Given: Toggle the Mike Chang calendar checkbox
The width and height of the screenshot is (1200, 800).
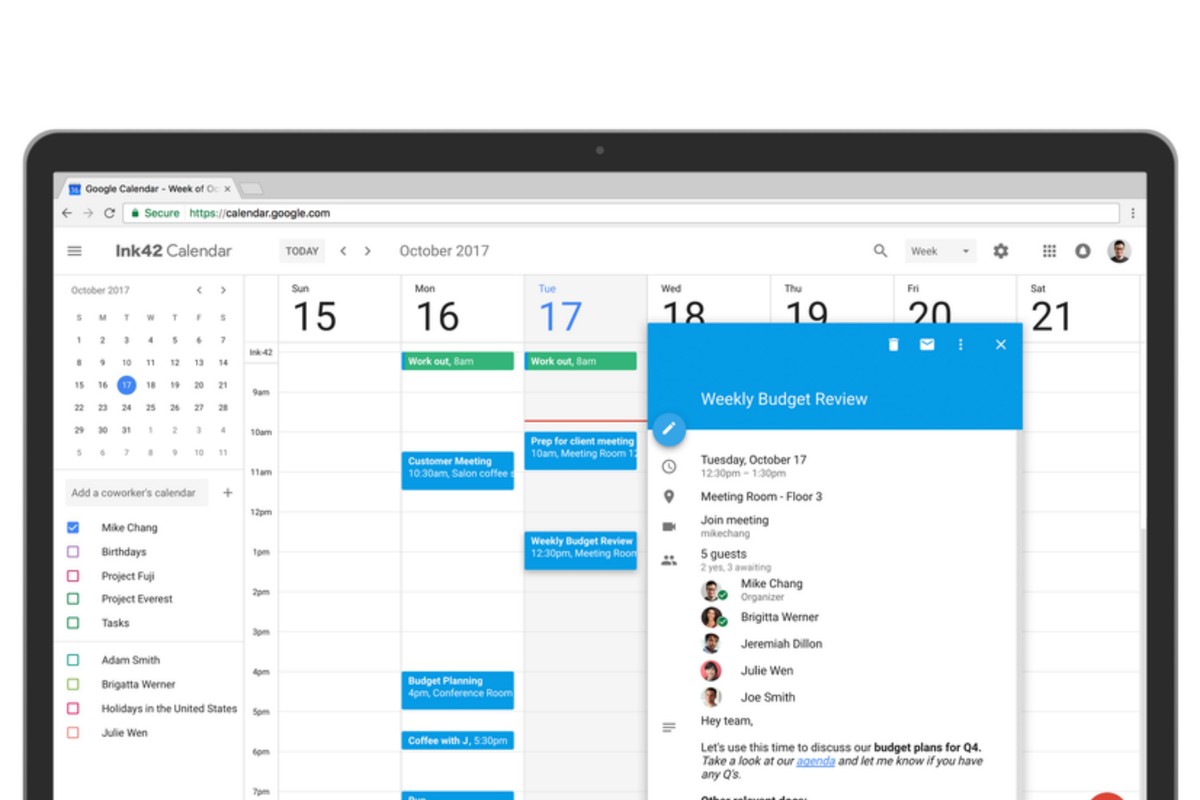Looking at the screenshot, I should (73, 527).
